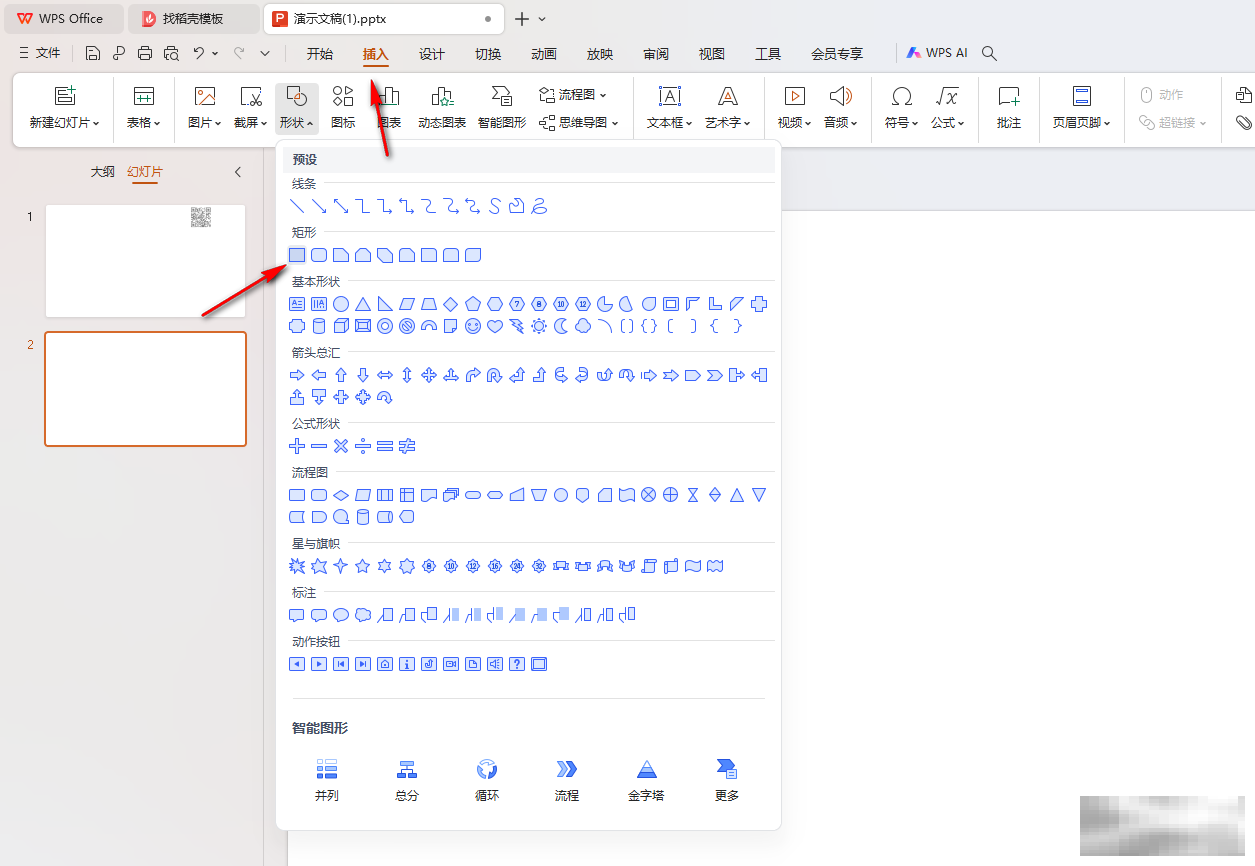Switch to the 设计 ribbon tab

click(432, 54)
